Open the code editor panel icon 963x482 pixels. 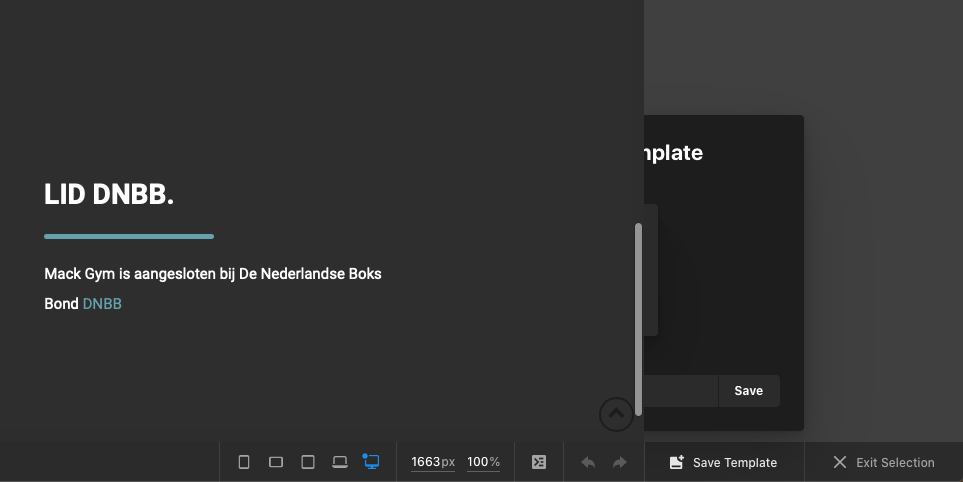[x=539, y=462]
